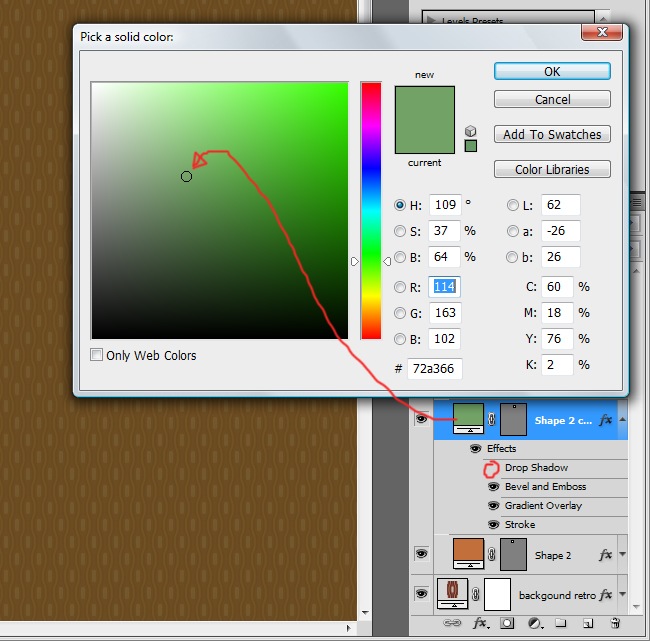Select the Lab a radio button

513,231
